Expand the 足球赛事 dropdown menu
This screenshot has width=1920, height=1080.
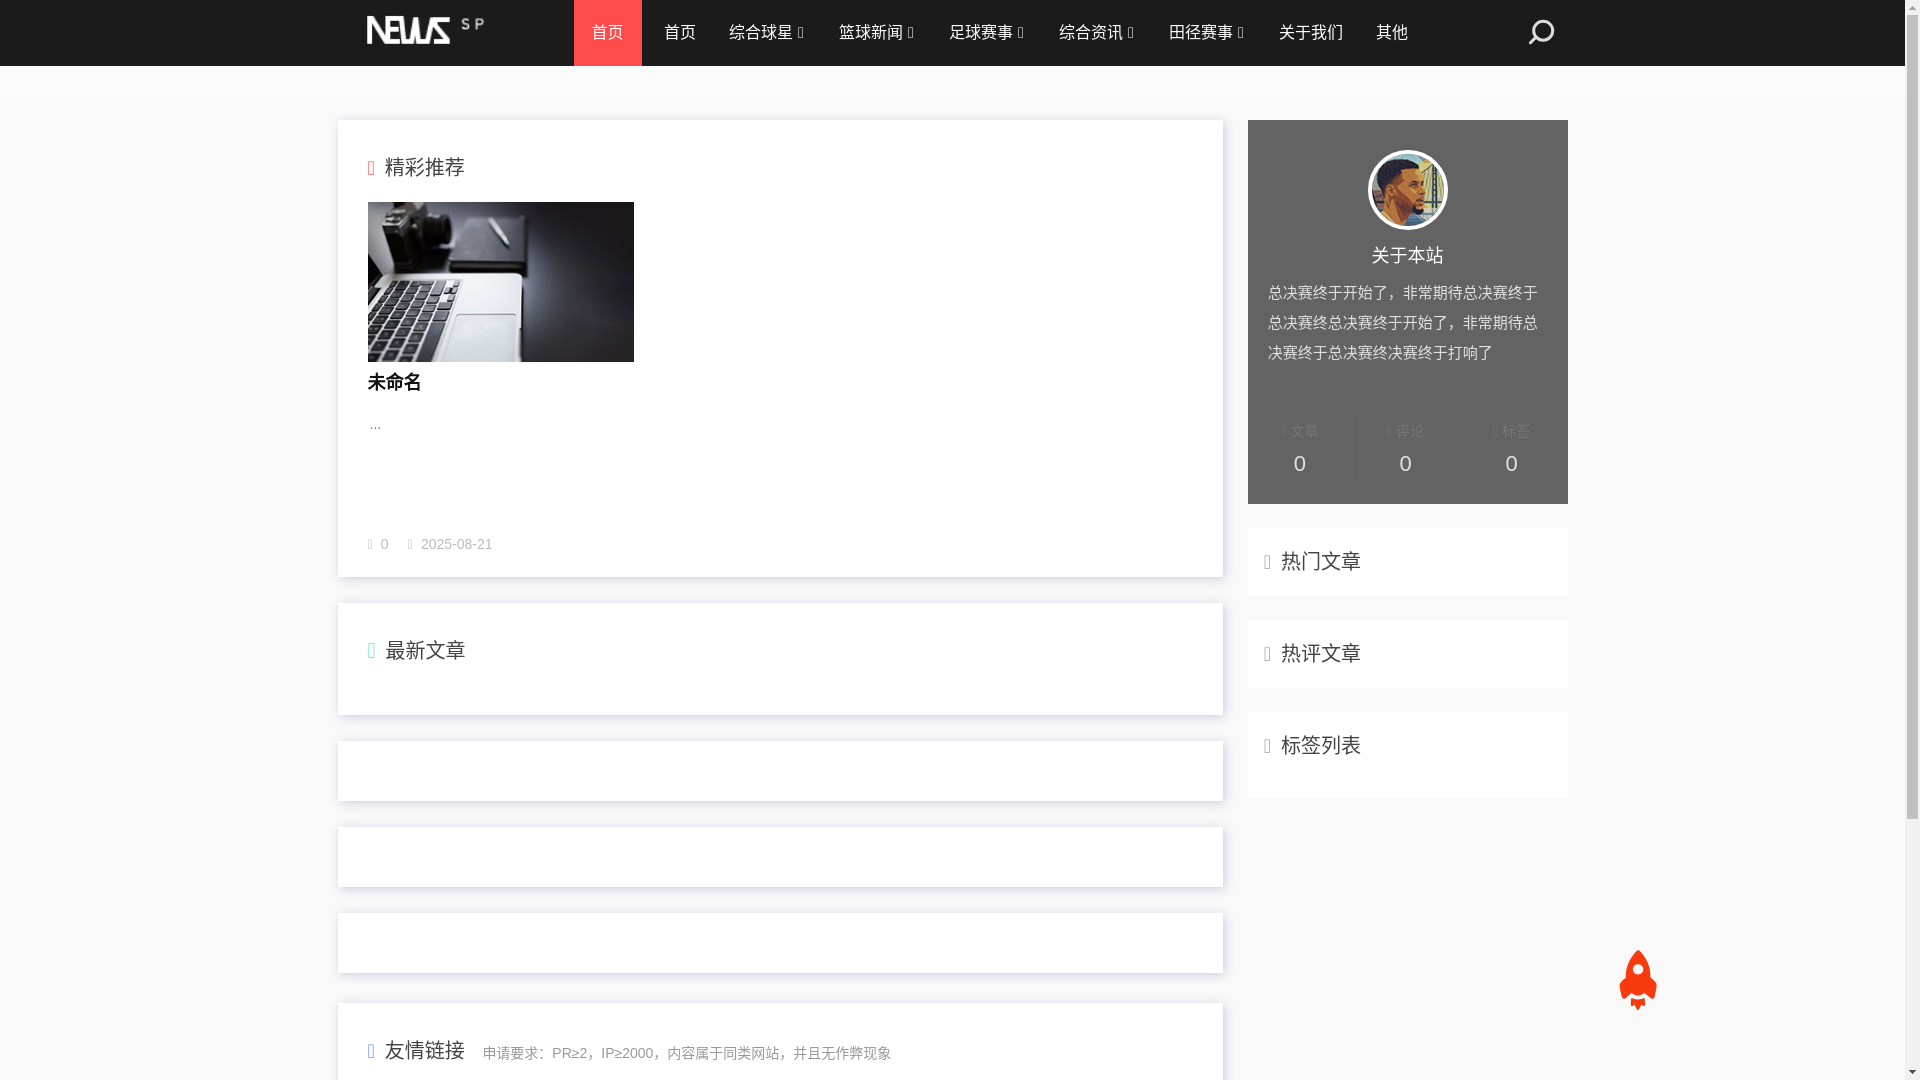point(987,33)
